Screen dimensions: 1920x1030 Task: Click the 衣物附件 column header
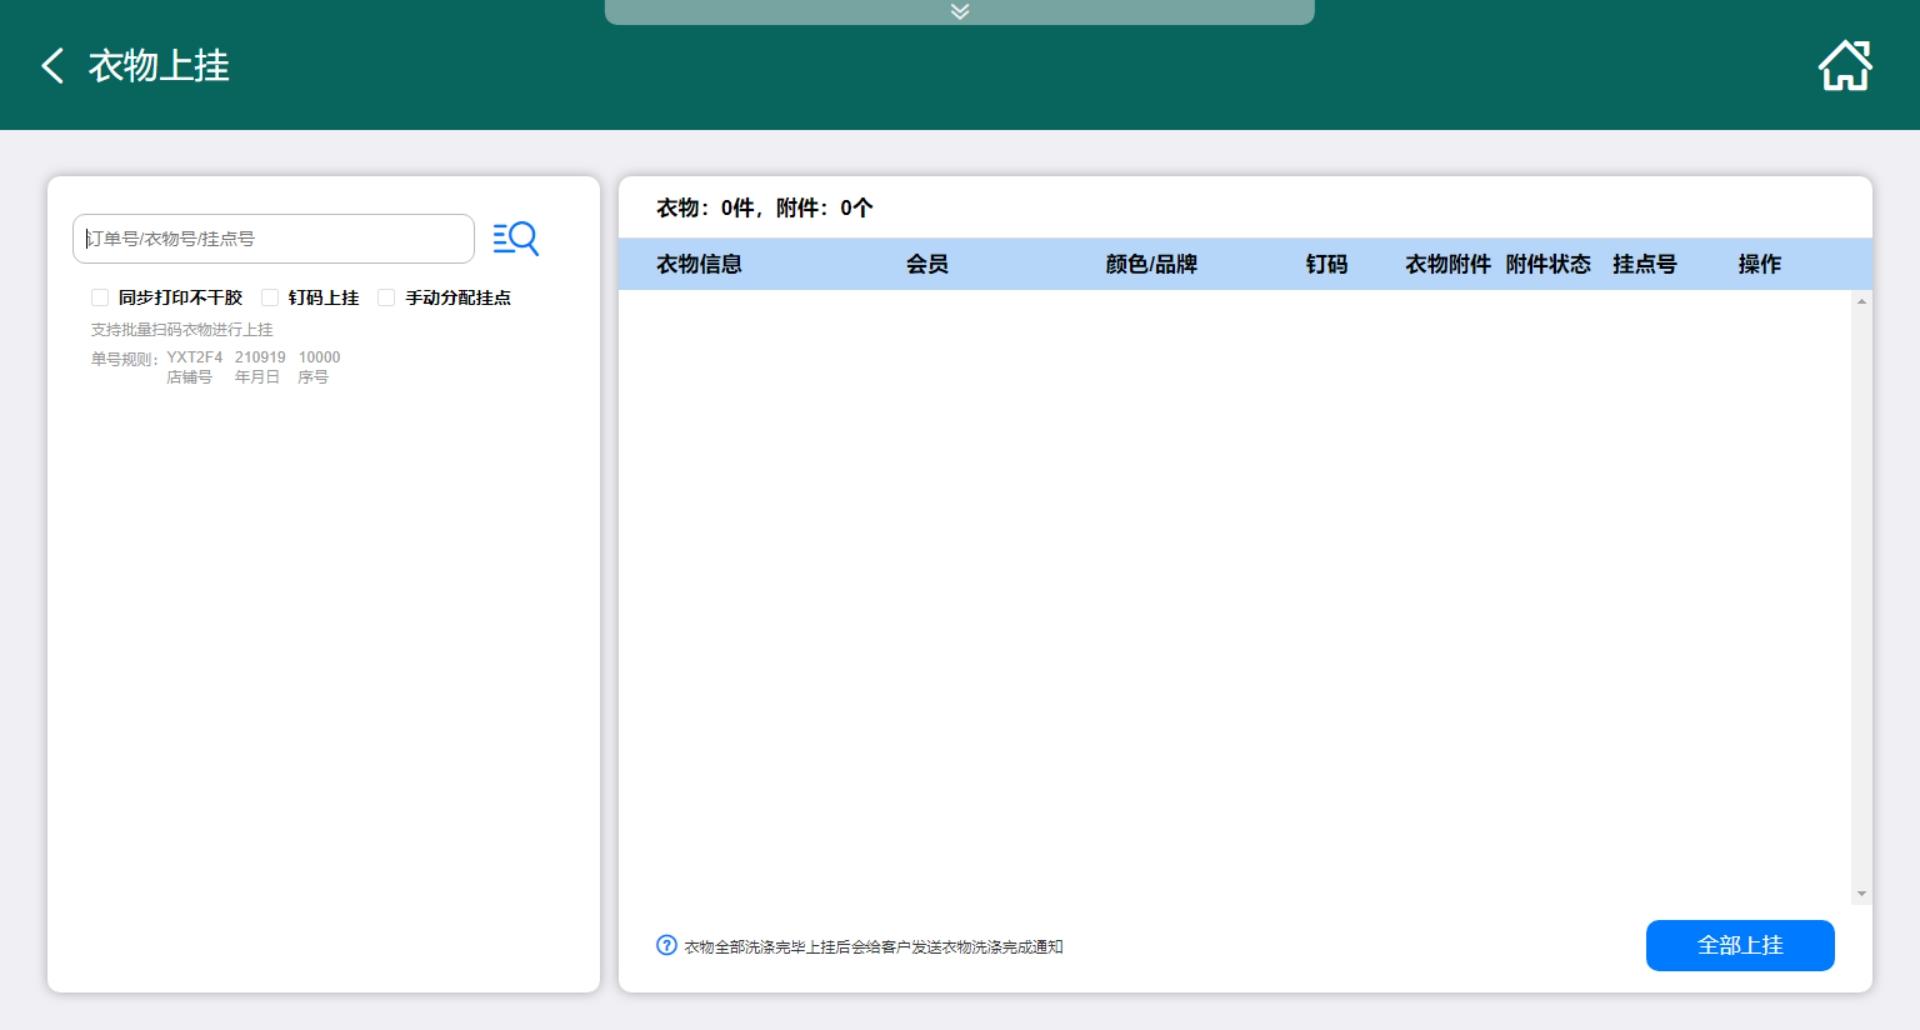coord(1447,264)
